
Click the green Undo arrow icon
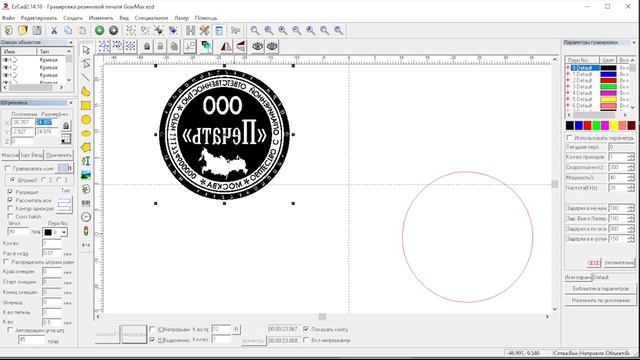(99, 30)
